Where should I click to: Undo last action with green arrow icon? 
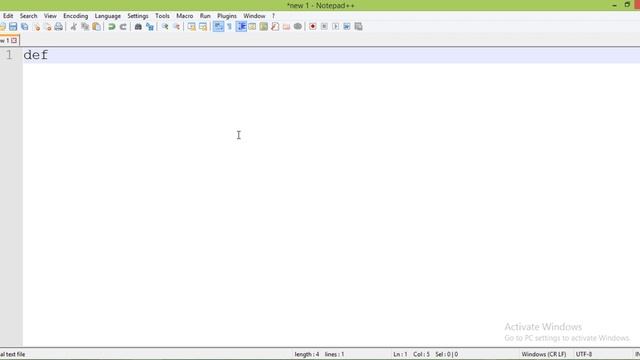[x=111, y=27]
